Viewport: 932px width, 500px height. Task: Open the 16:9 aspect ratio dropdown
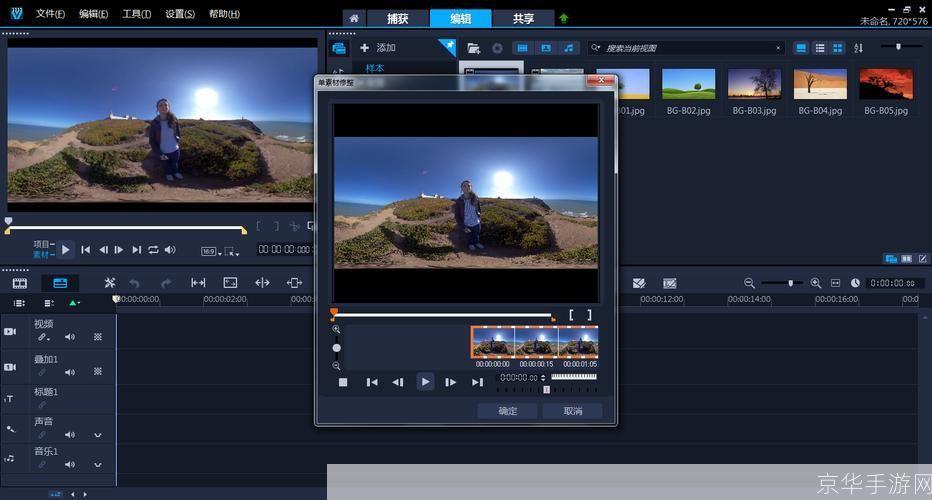click(x=210, y=251)
